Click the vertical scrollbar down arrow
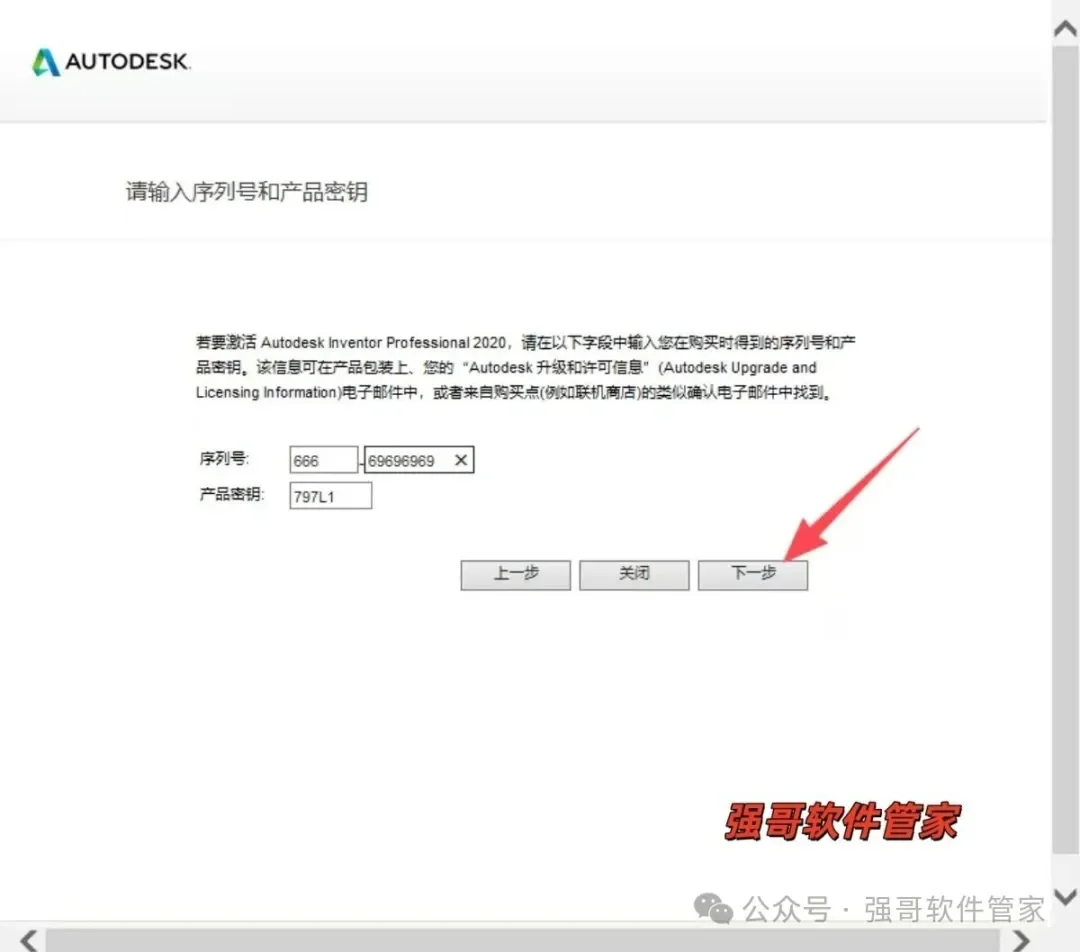 (x=1066, y=896)
